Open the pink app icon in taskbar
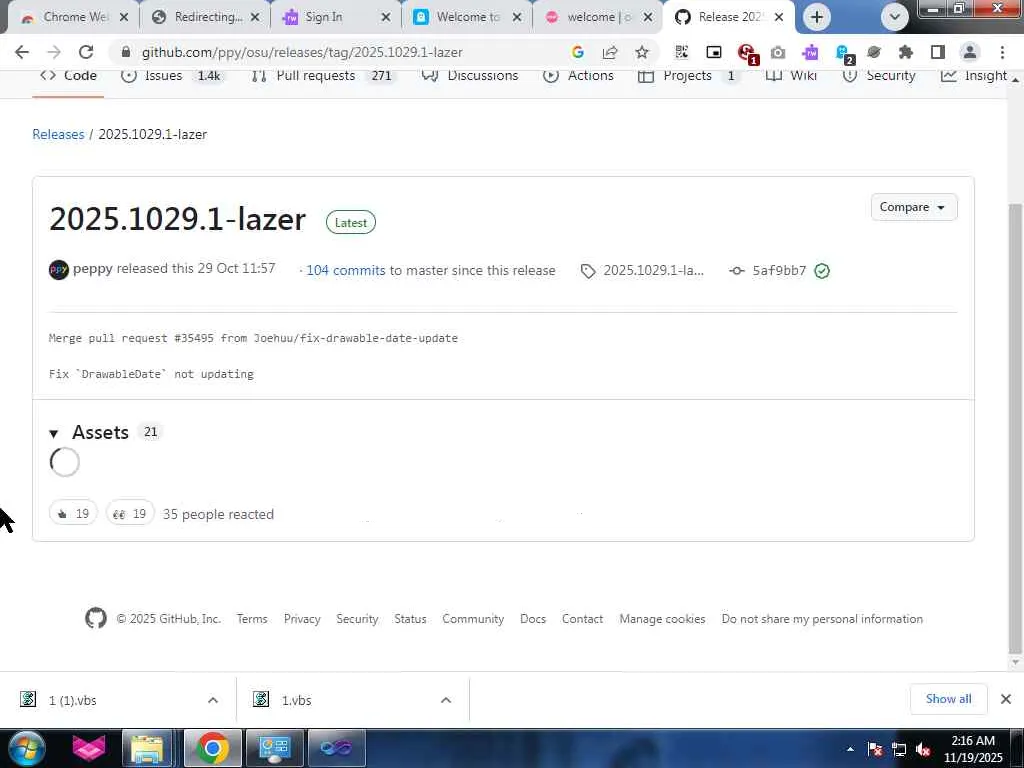The width and height of the screenshot is (1024, 768). [x=89, y=748]
